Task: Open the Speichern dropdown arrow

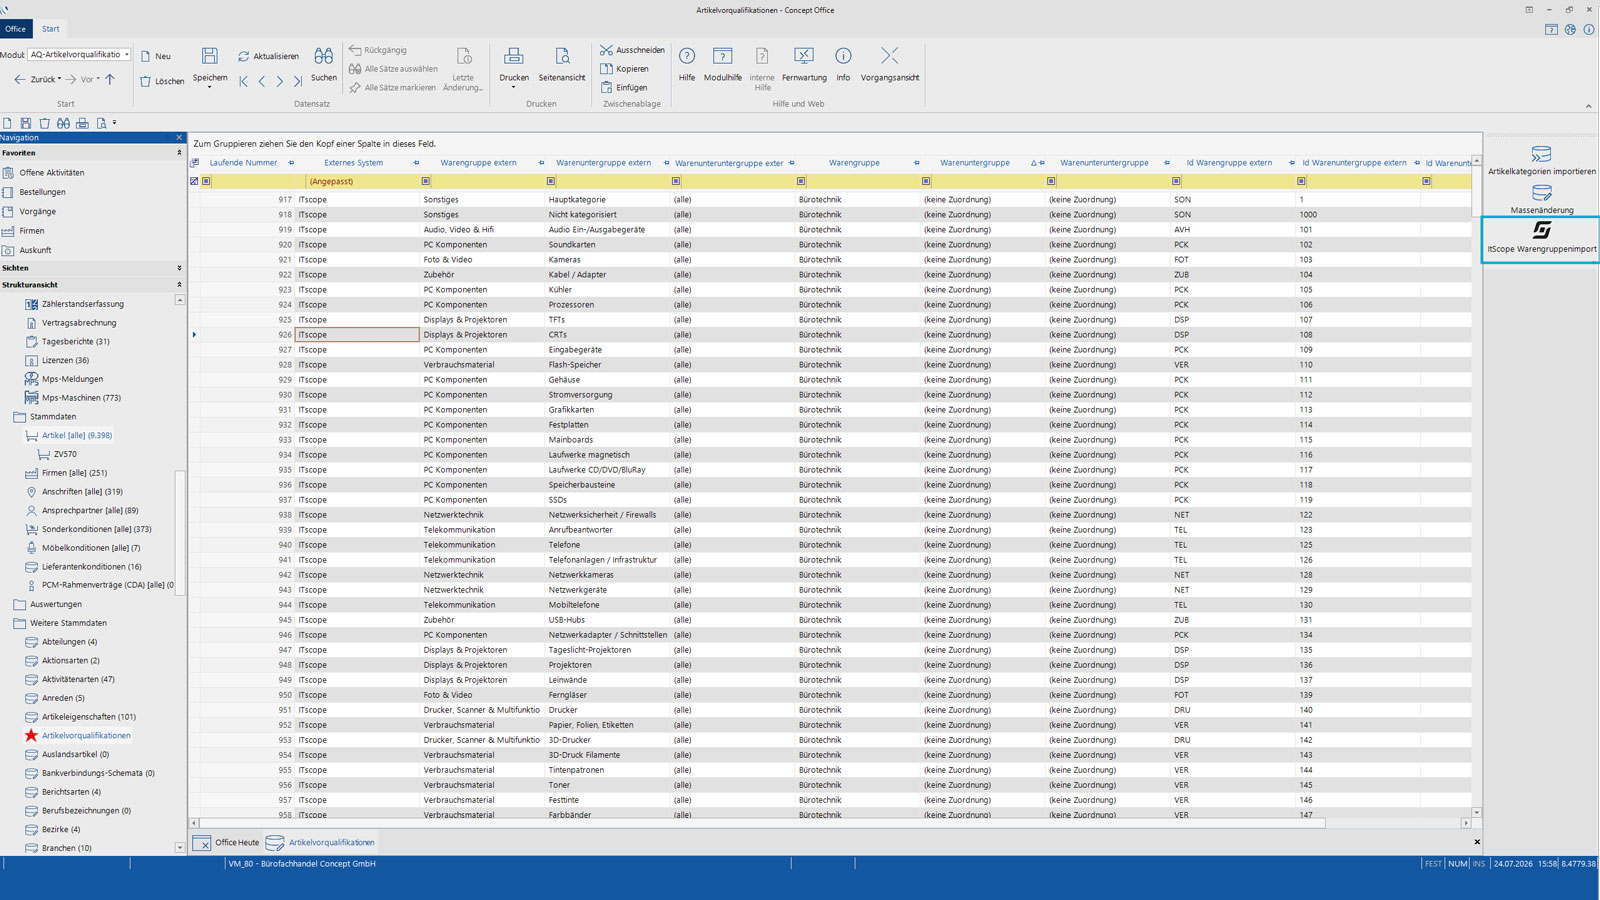Action: (209, 88)
